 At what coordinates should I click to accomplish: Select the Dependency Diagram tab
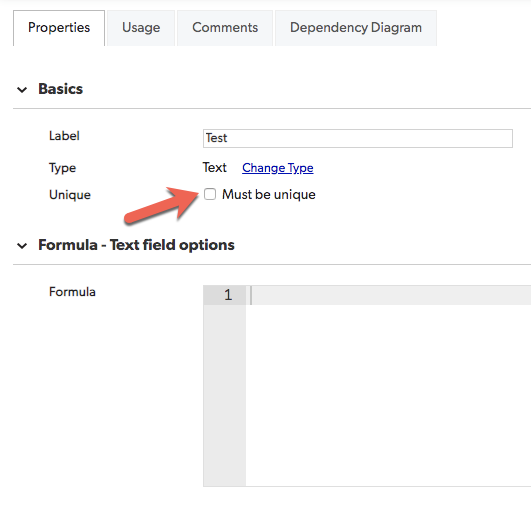pos(356,28)
